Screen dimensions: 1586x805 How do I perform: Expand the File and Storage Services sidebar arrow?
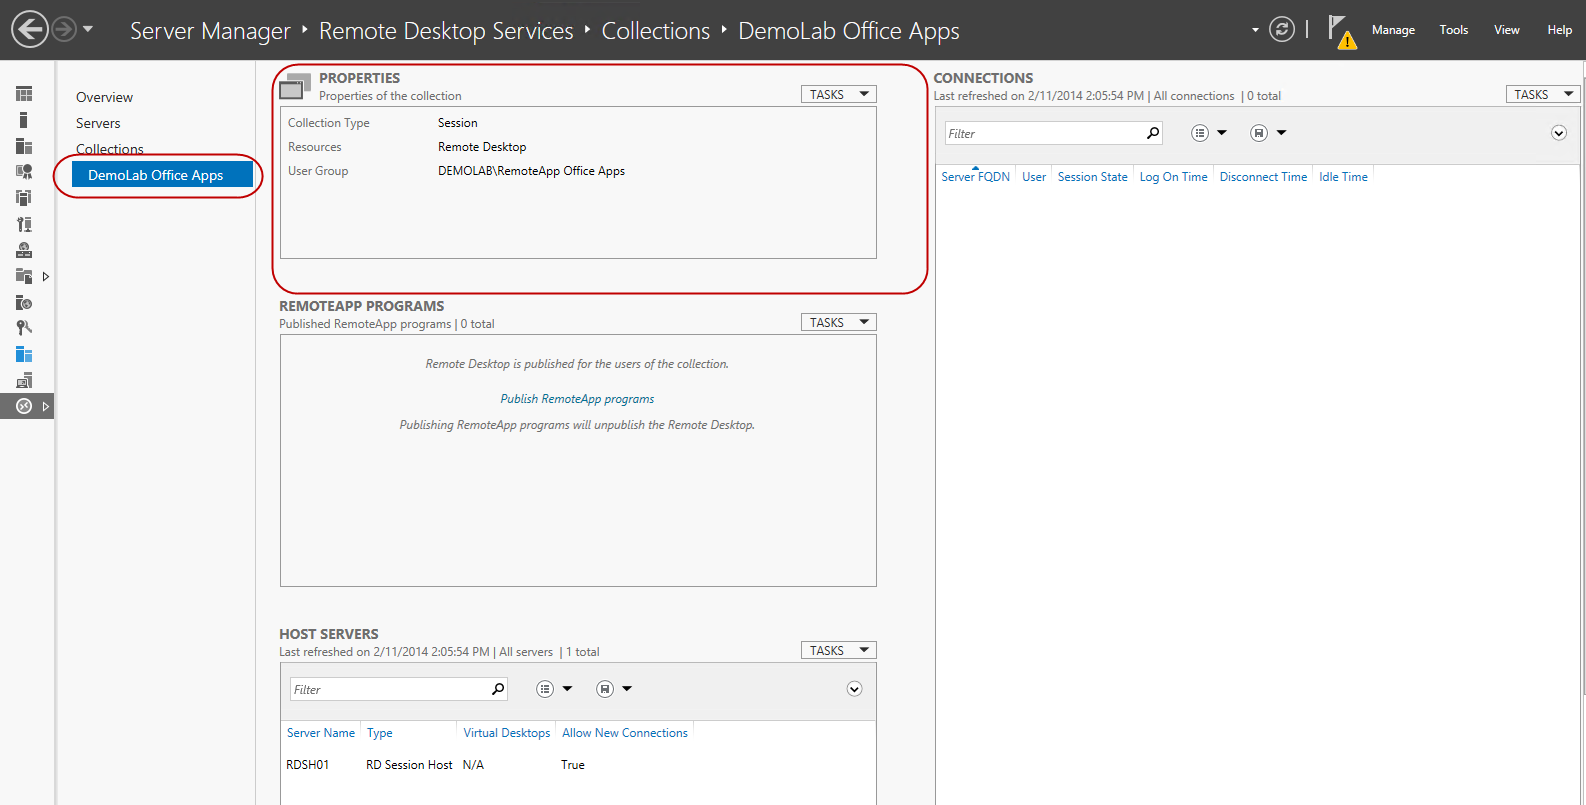coord(45,276)
